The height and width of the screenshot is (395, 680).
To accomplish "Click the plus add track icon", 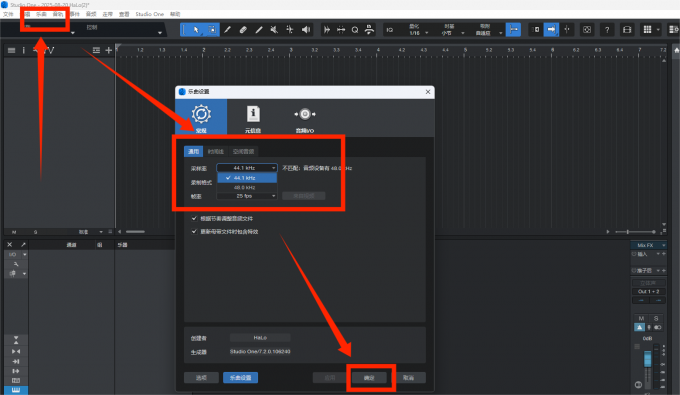I will [x=108, y=50].
